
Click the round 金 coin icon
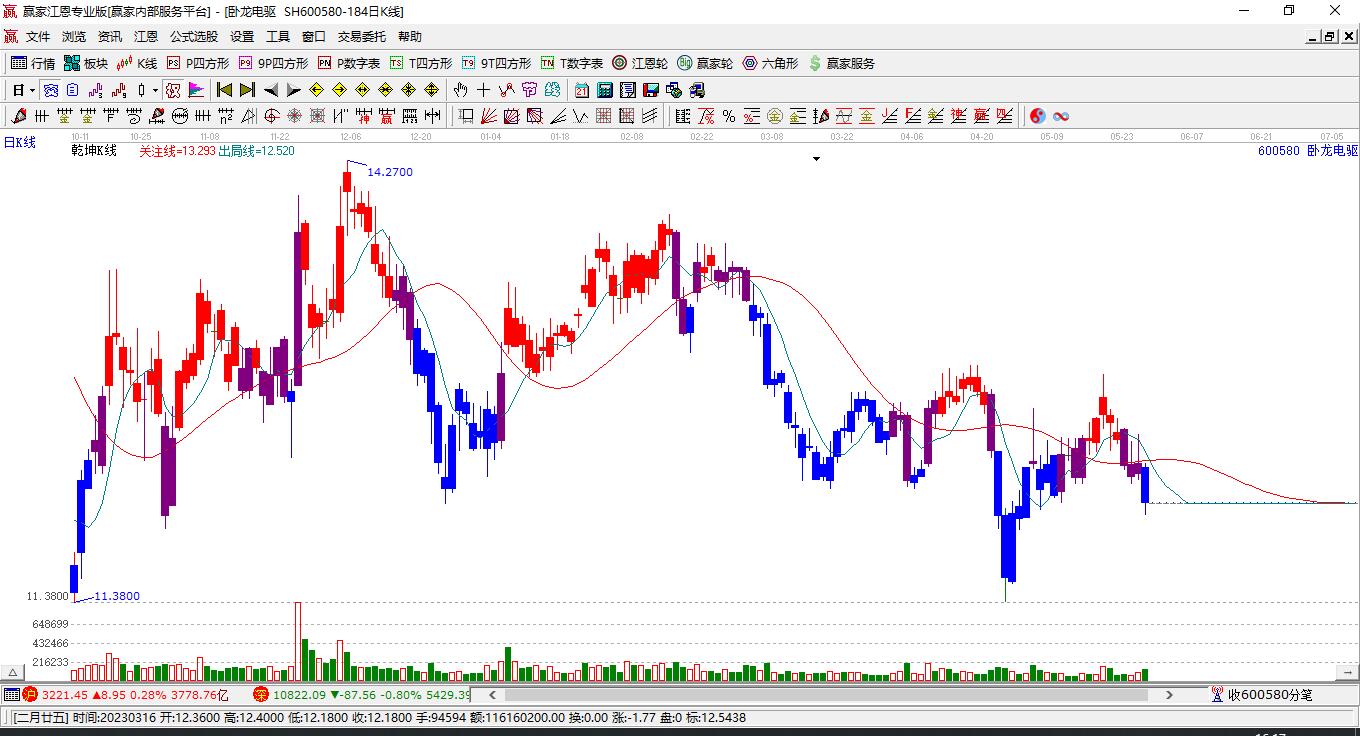point(775,116)
